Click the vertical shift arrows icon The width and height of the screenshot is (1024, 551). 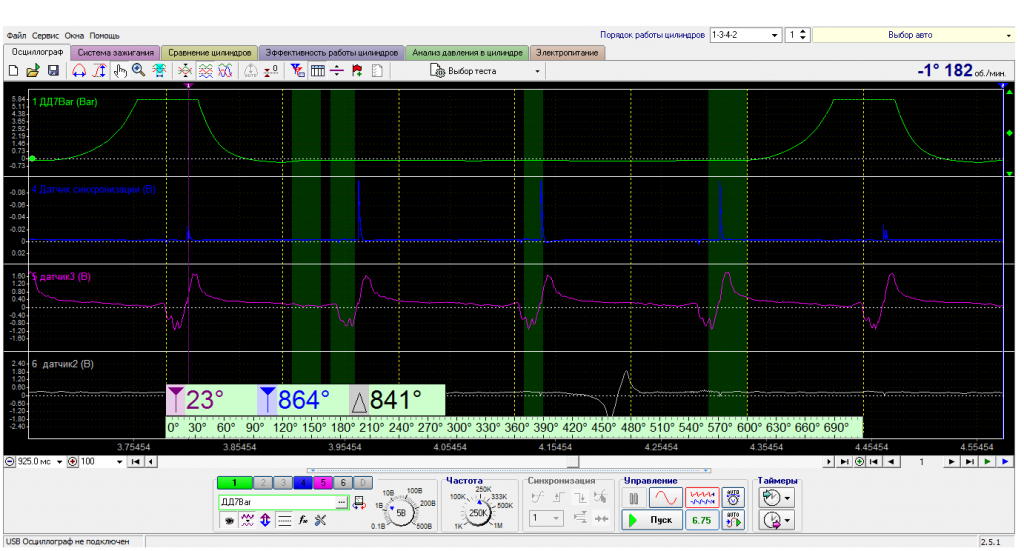pyautogui.click(x=265, y=520)
